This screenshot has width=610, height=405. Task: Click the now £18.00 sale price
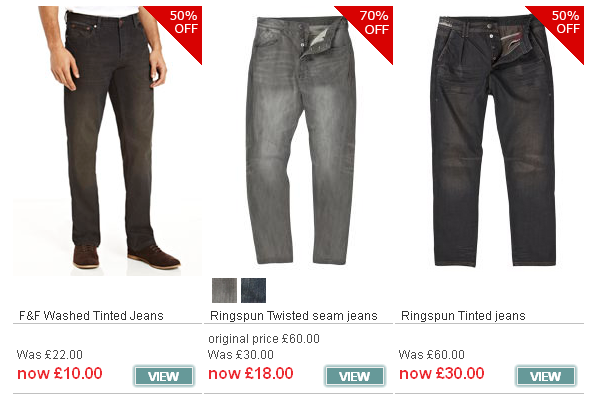[x=251, y=373]
